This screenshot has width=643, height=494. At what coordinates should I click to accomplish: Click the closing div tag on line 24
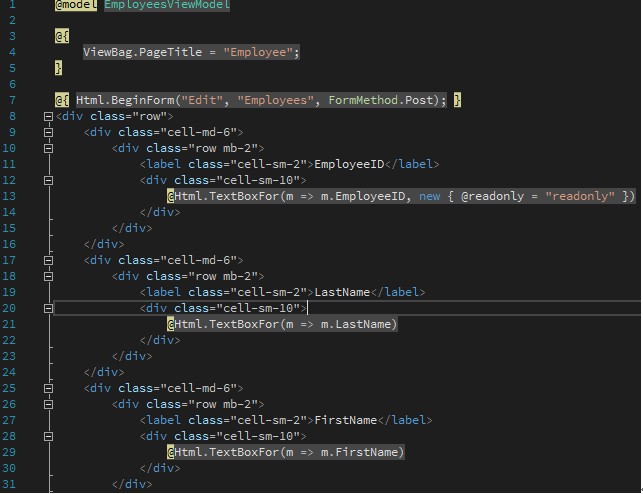(104, 372)
